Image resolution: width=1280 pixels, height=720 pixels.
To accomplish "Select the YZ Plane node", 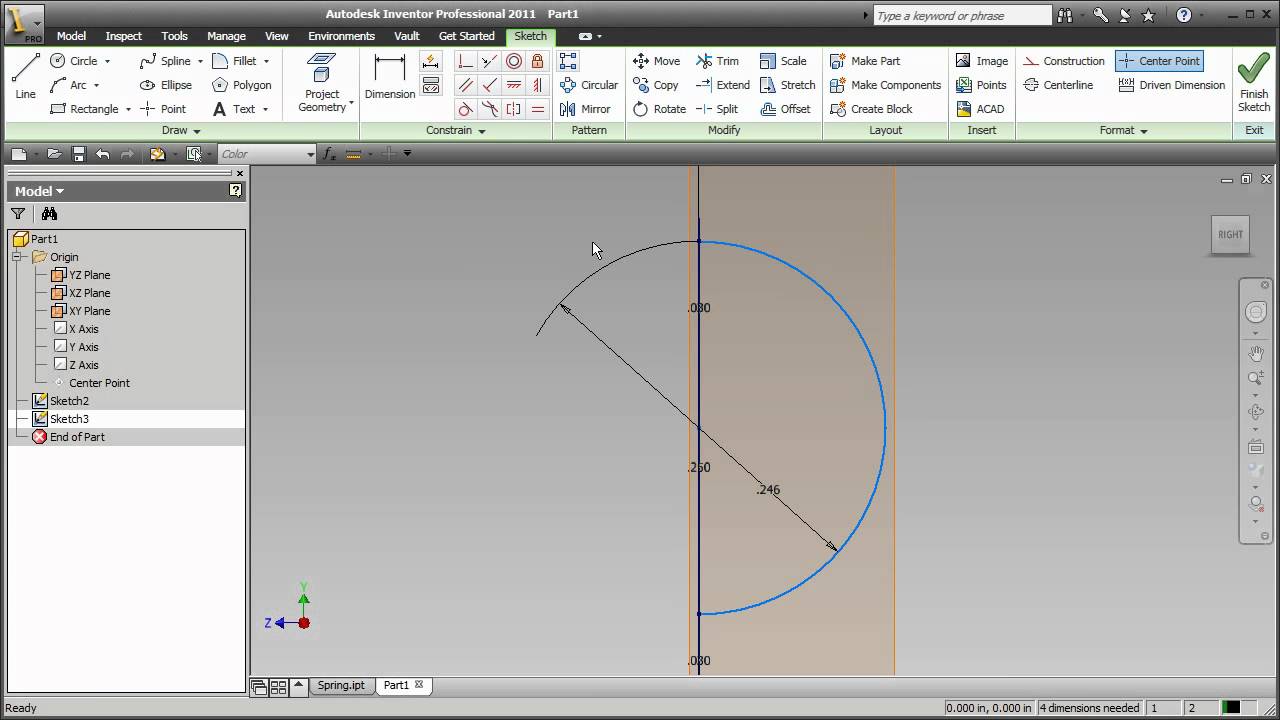I will (x=89, y=275).
